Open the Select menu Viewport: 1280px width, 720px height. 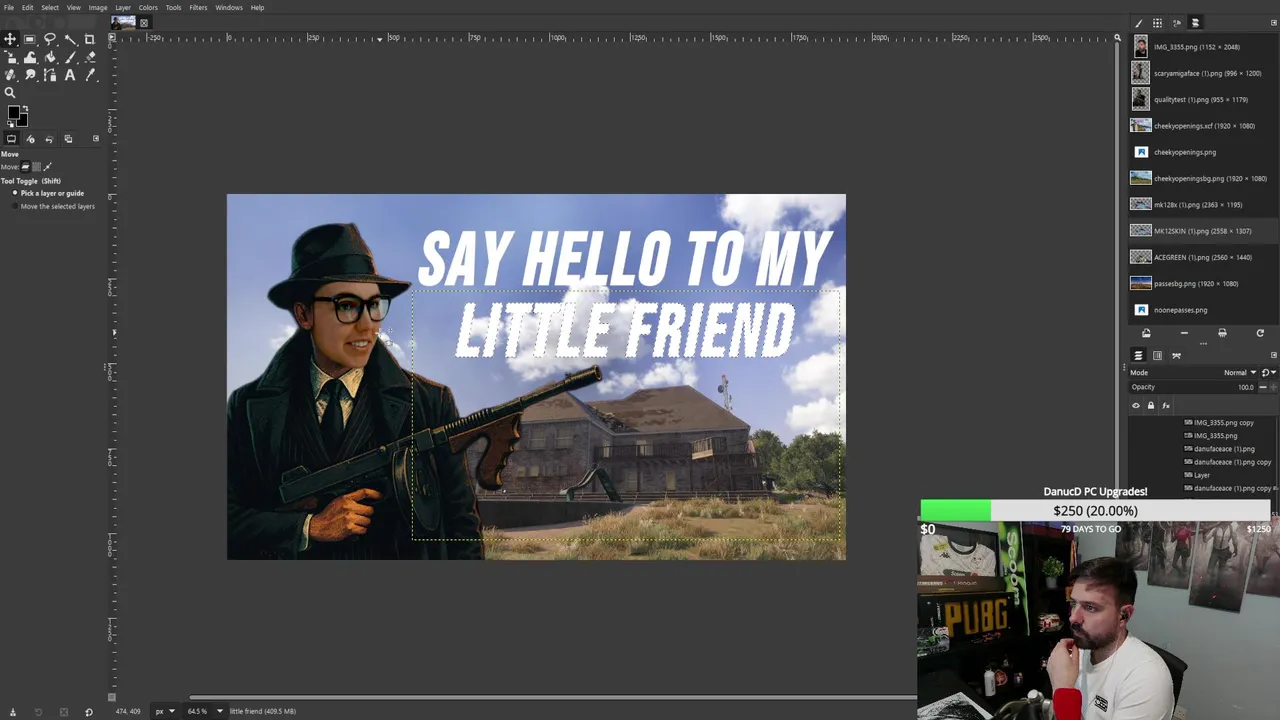coord(50,7)
